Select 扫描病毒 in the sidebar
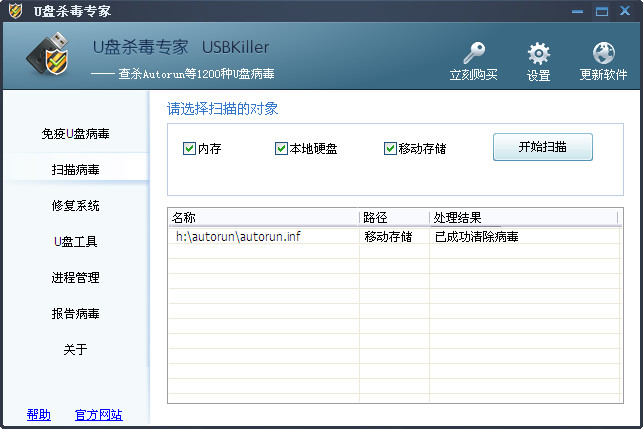This screenshot has width=643, height=429. point(75,169)
